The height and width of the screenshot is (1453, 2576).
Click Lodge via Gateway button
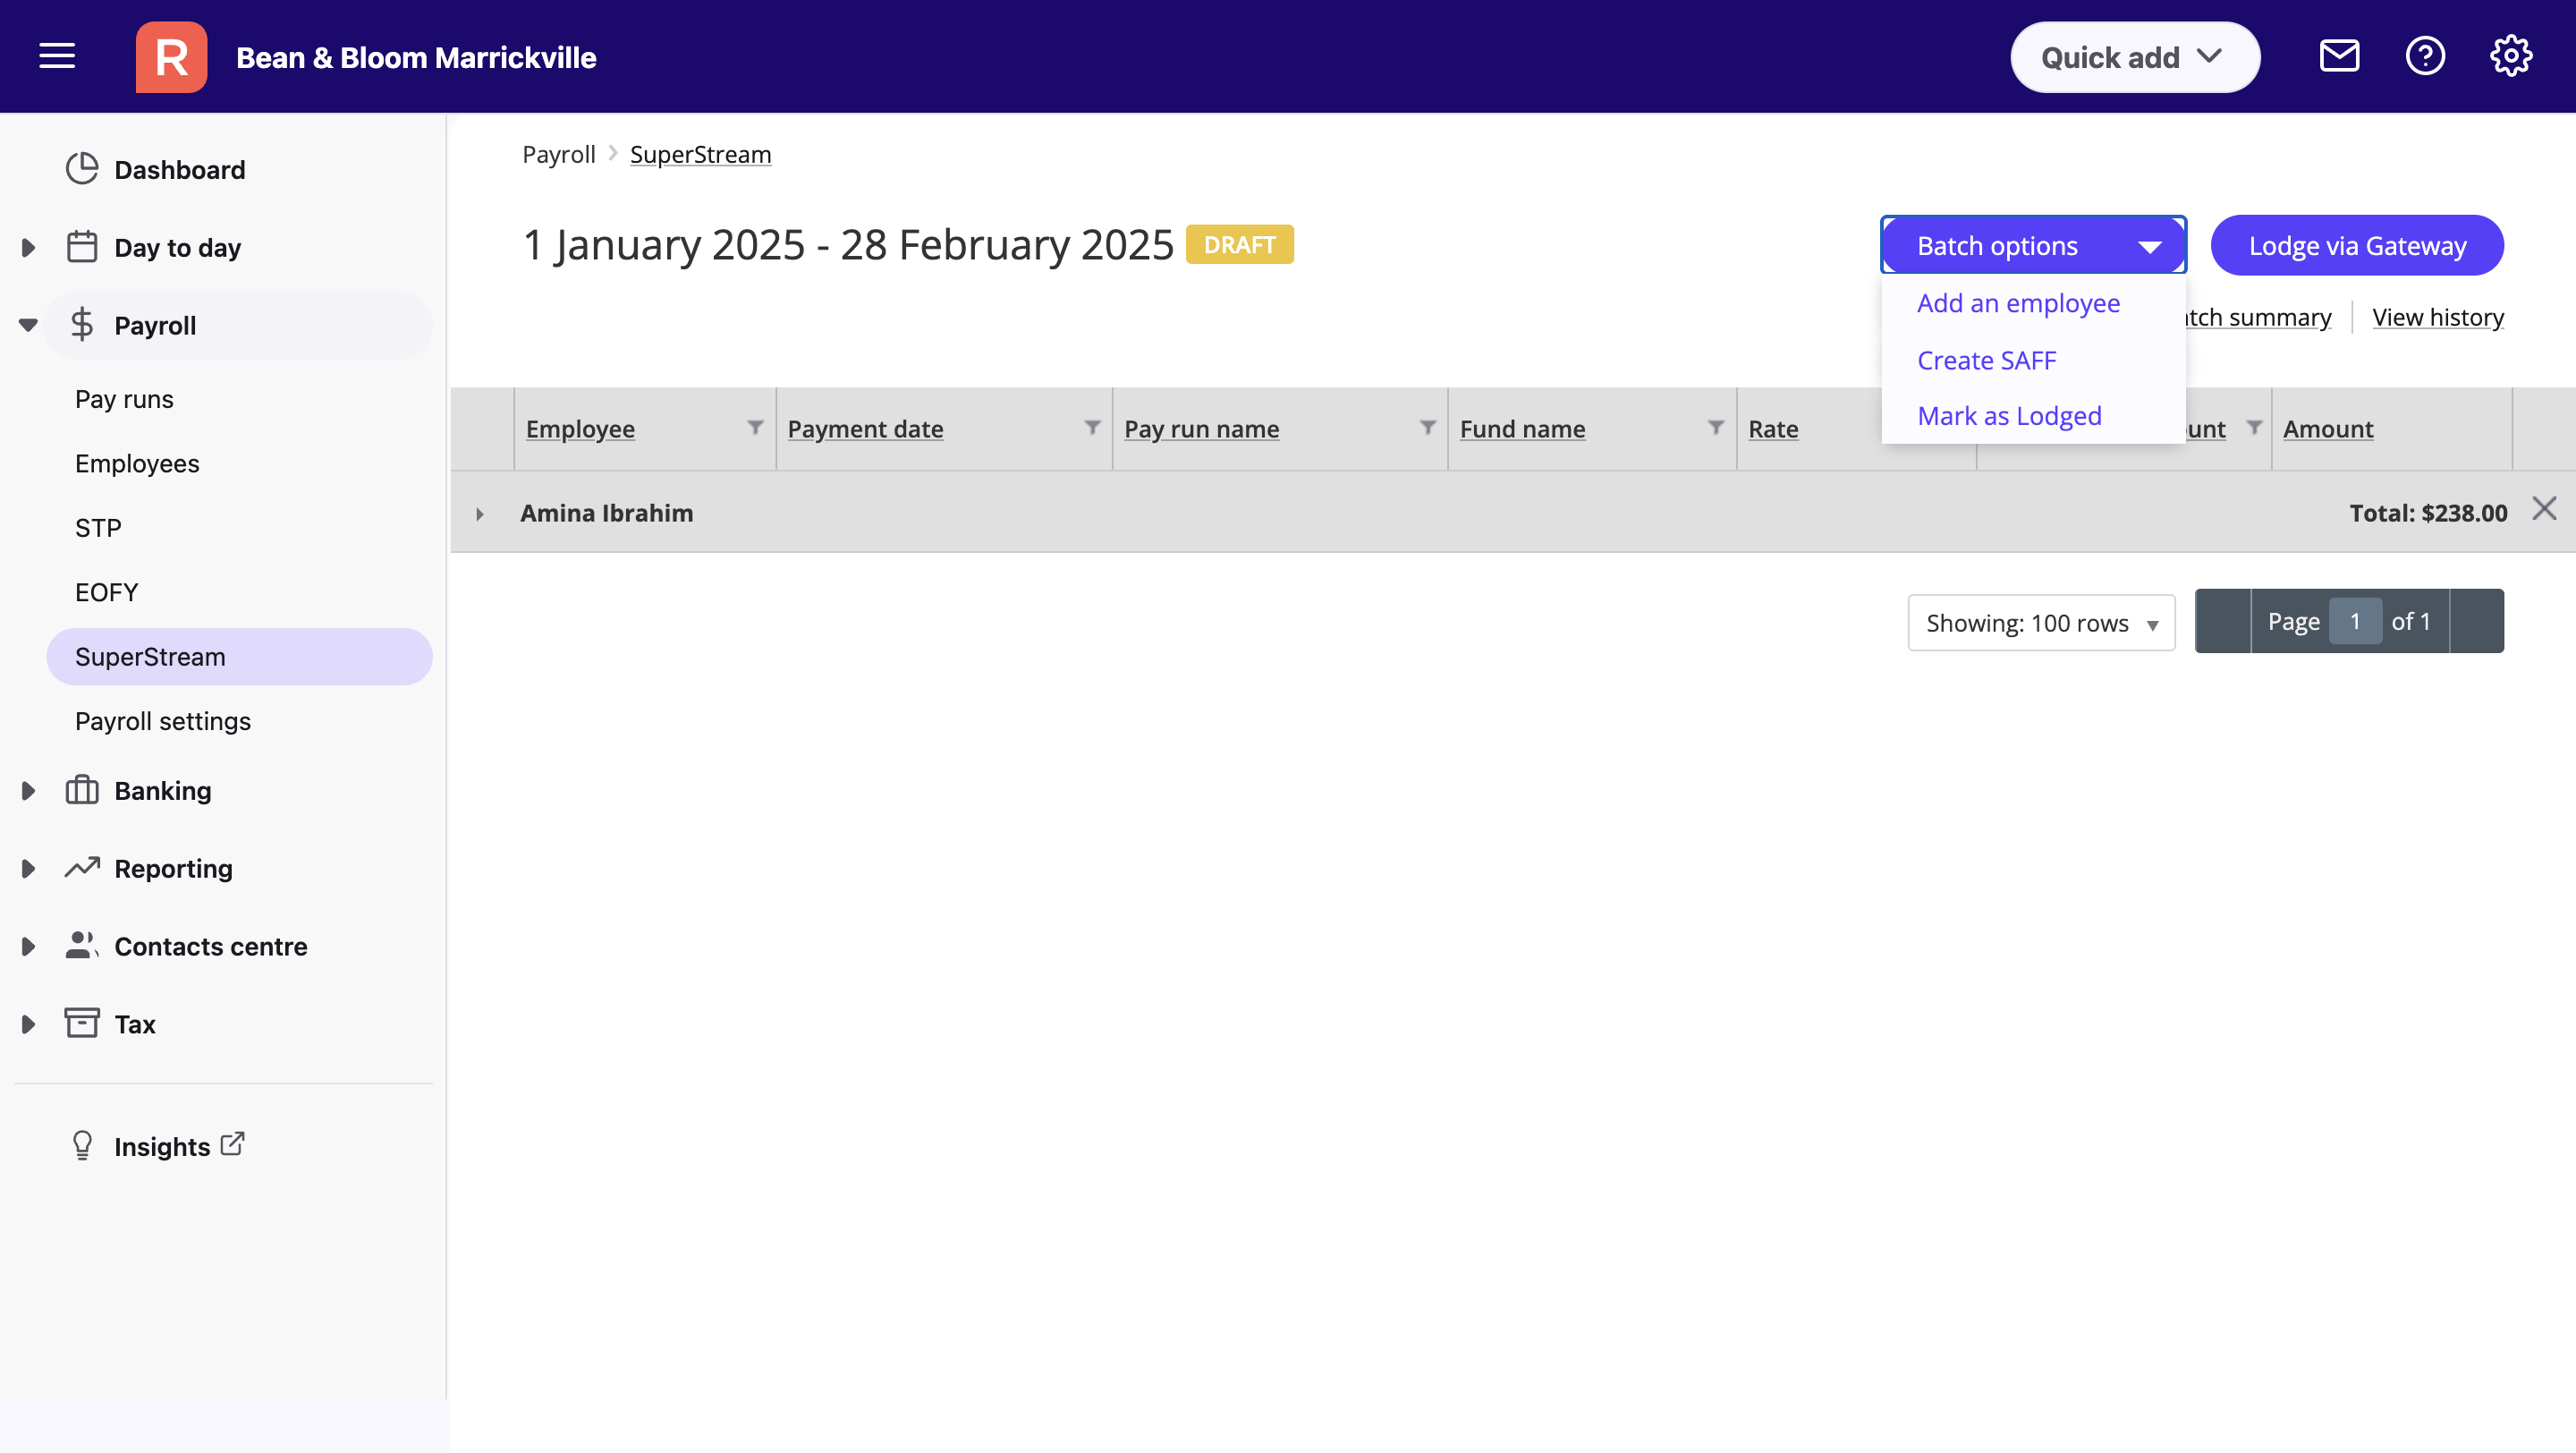coord(2357,244)
